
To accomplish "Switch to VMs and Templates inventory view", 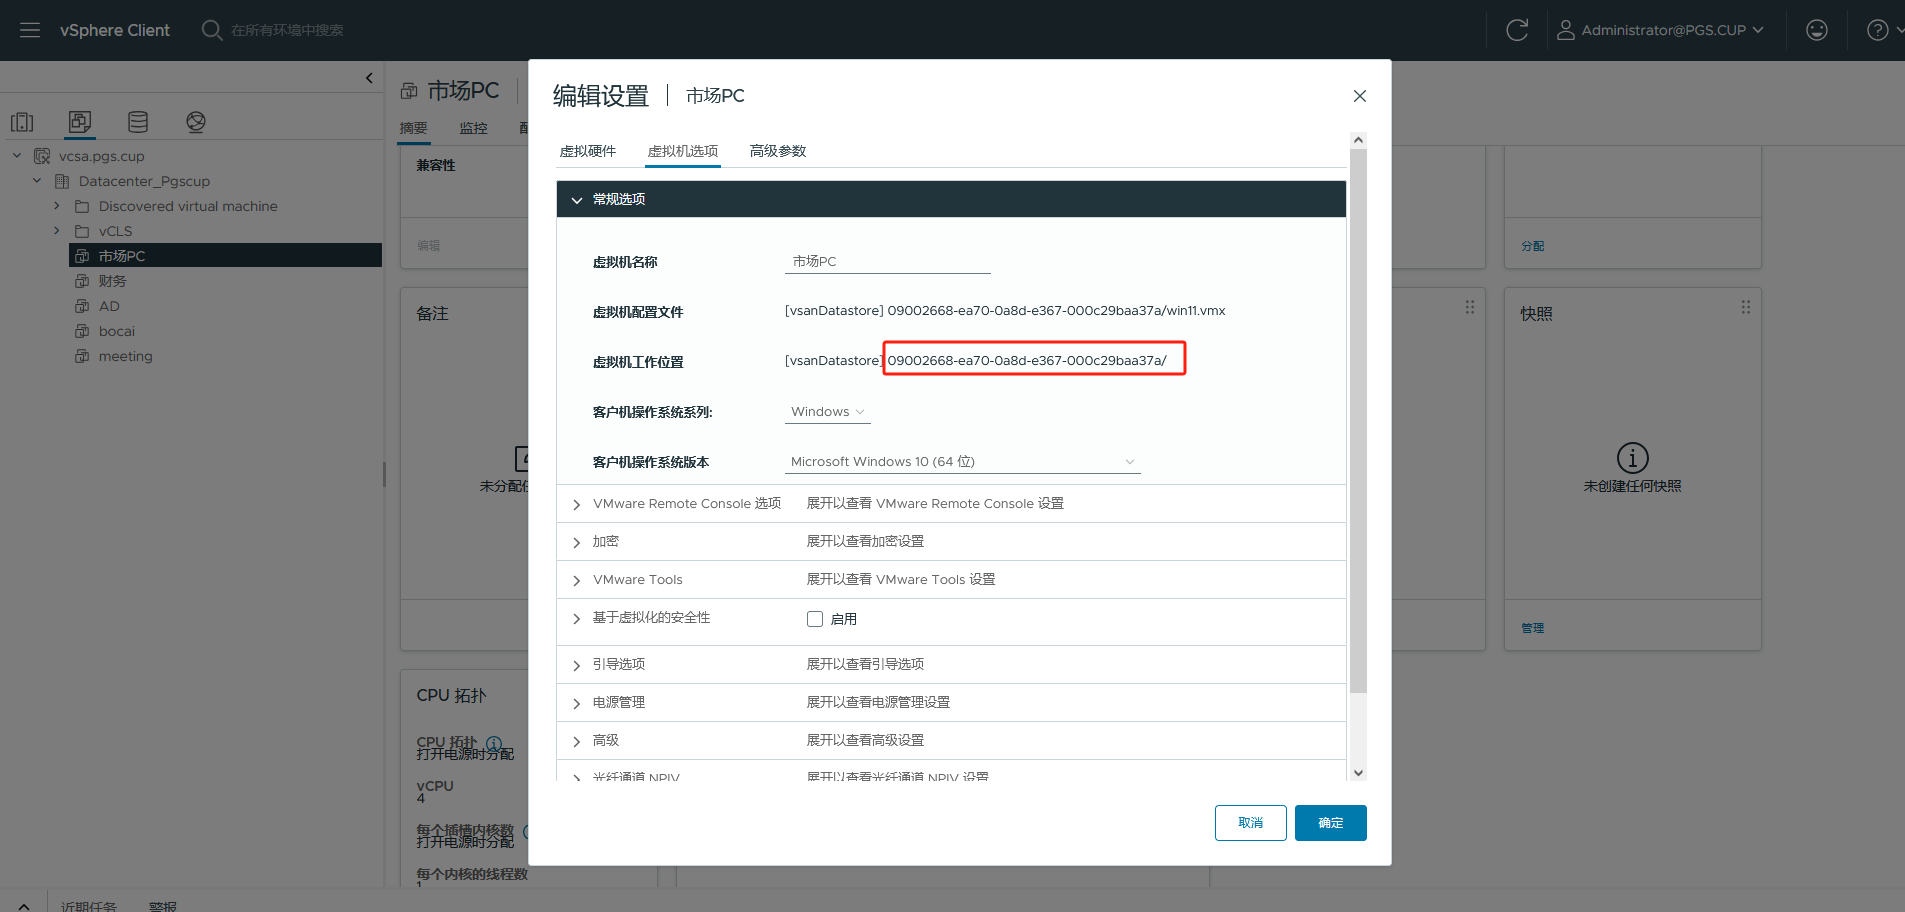I will click(80, 122).
